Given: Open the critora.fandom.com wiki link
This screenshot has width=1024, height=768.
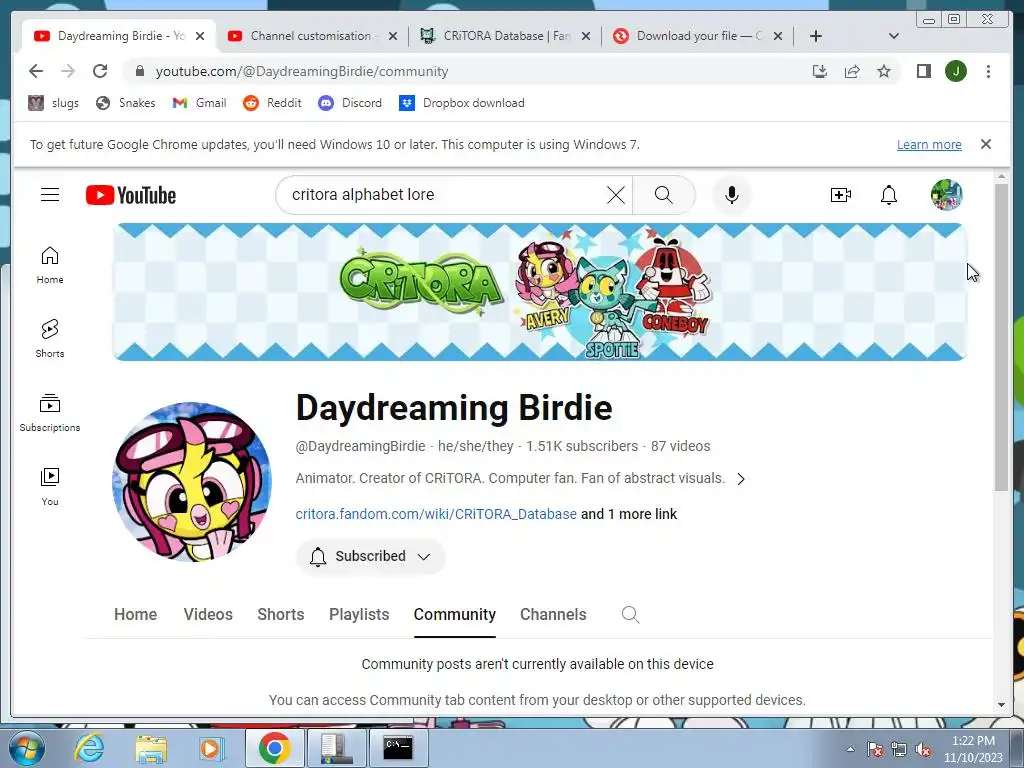Looking at the screenshot, I should 436,514.
